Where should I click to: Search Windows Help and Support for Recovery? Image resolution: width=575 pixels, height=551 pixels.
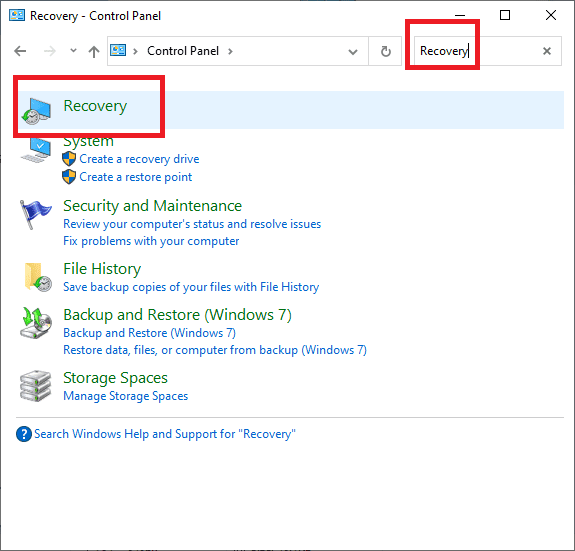point(165,434)
